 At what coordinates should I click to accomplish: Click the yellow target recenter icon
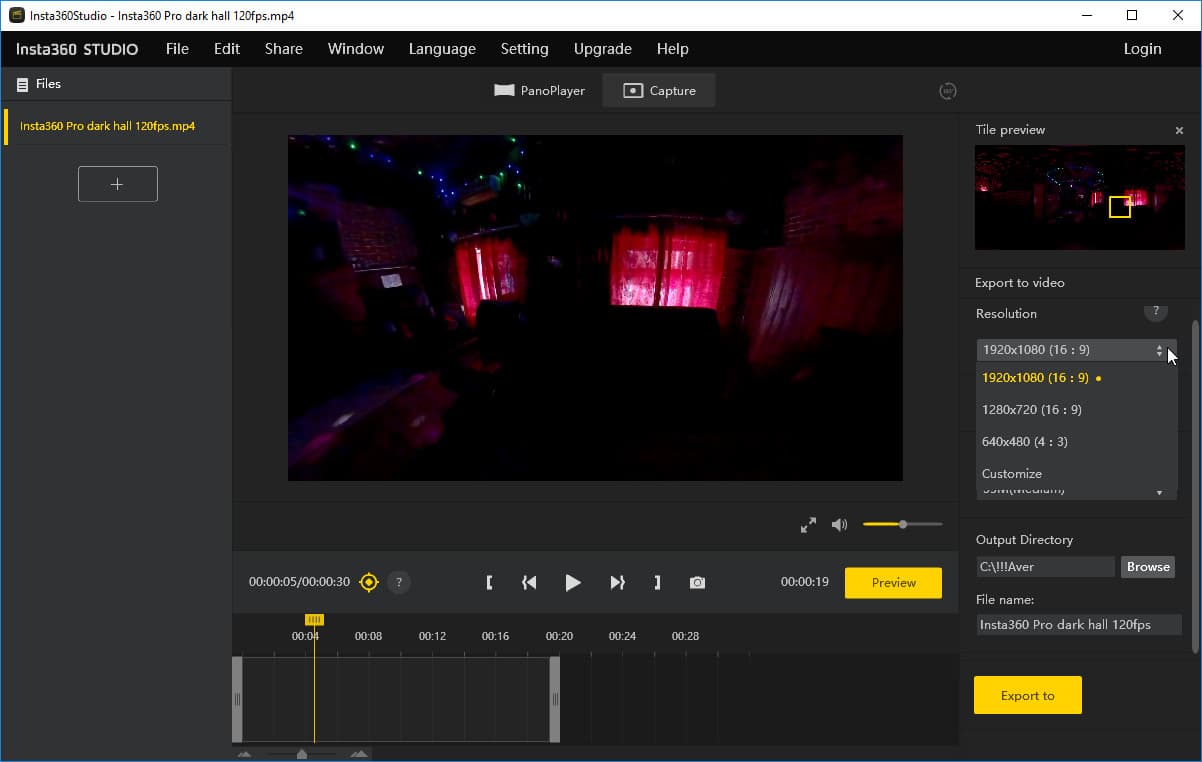pos(369,582)
